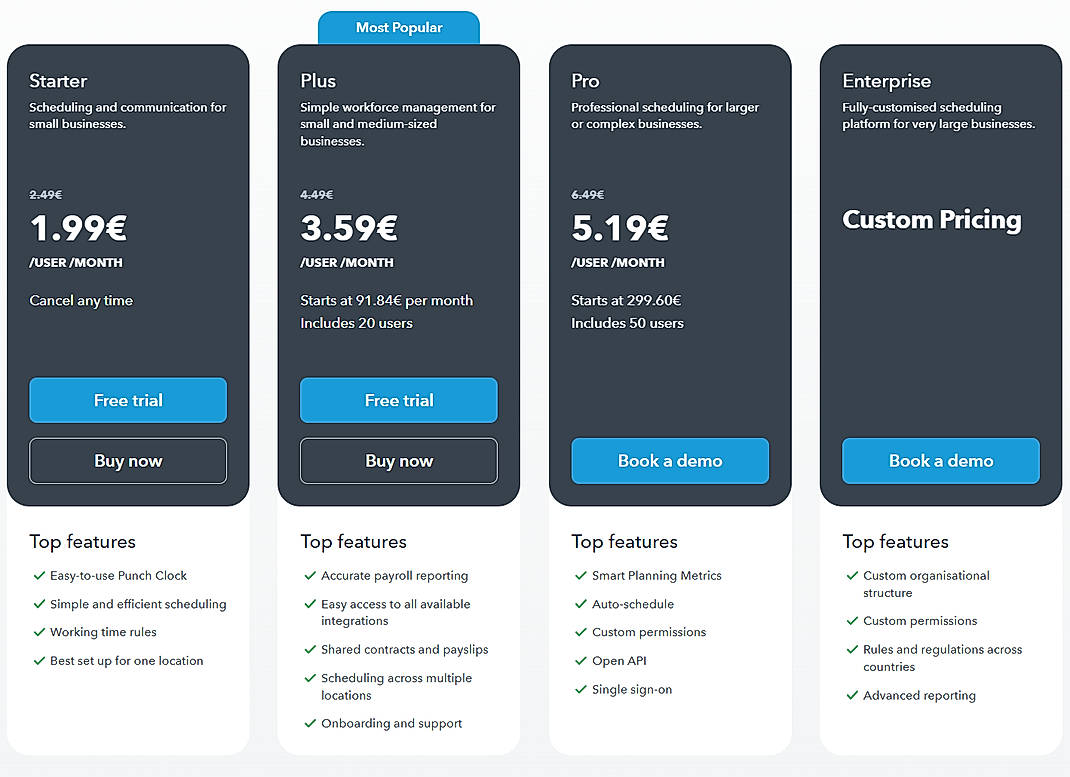Book a demo for the Enterprise plan
Image resolution: width=1070 pixels, height=777 pixels.
pyautogui.click(x=940, y=461)
